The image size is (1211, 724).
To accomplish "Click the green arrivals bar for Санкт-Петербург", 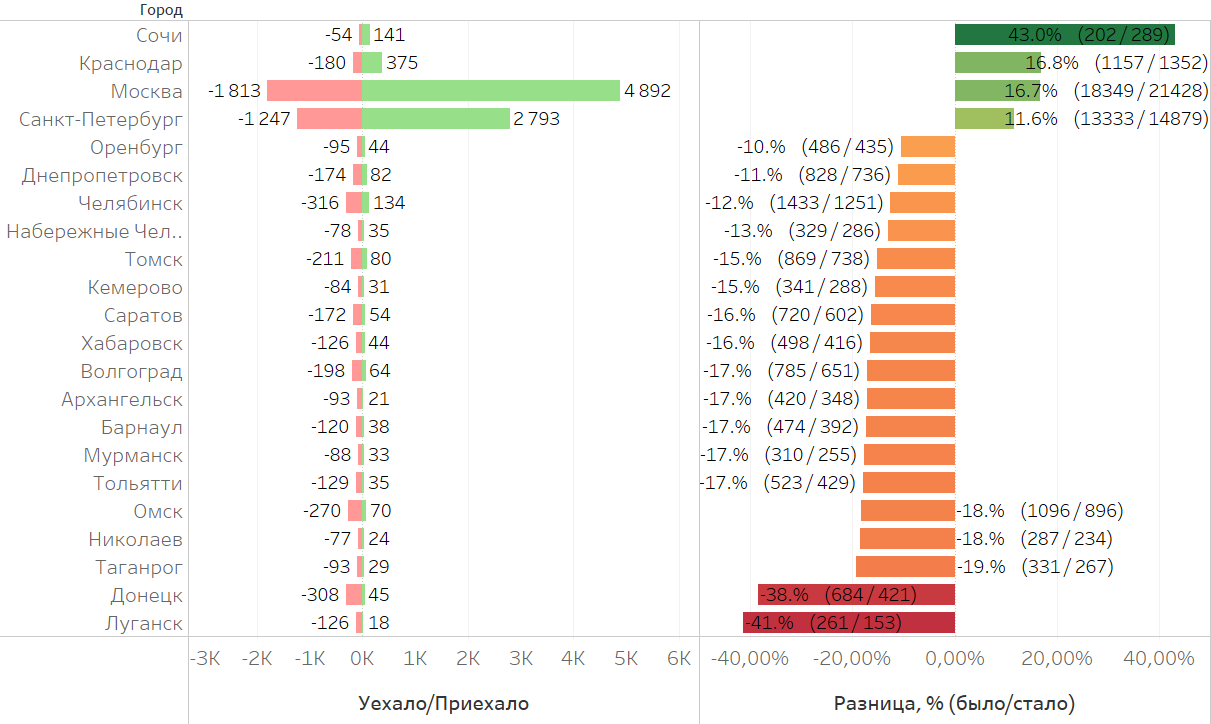I will click(x=435, y=119).
